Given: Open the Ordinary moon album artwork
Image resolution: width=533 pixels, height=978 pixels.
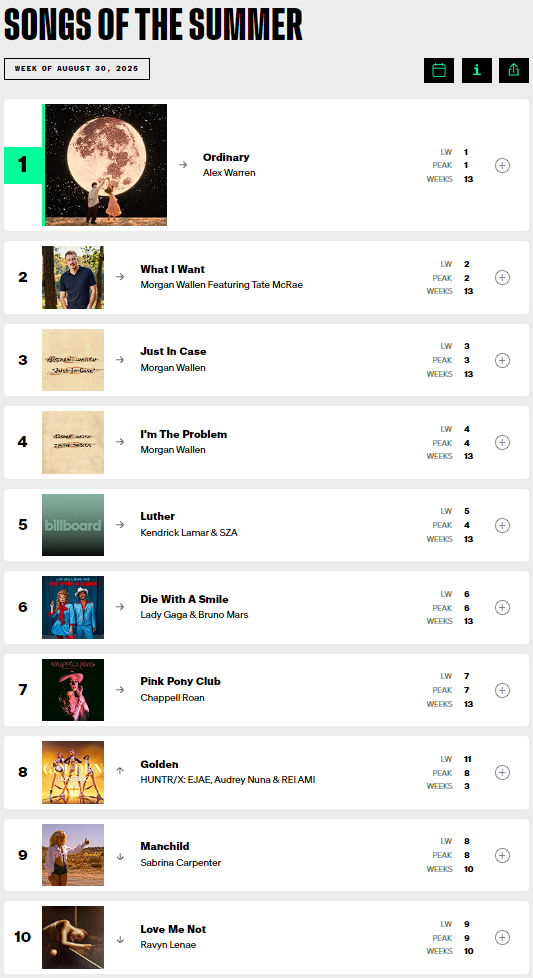Looking at the screenshot, I should click(x=106, y=165).
